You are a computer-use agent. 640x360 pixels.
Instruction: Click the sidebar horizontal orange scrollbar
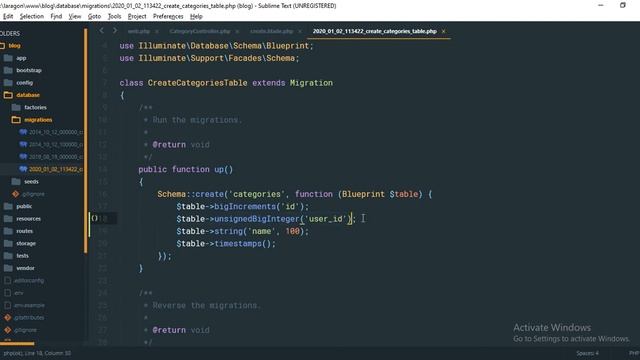(17, 344)
